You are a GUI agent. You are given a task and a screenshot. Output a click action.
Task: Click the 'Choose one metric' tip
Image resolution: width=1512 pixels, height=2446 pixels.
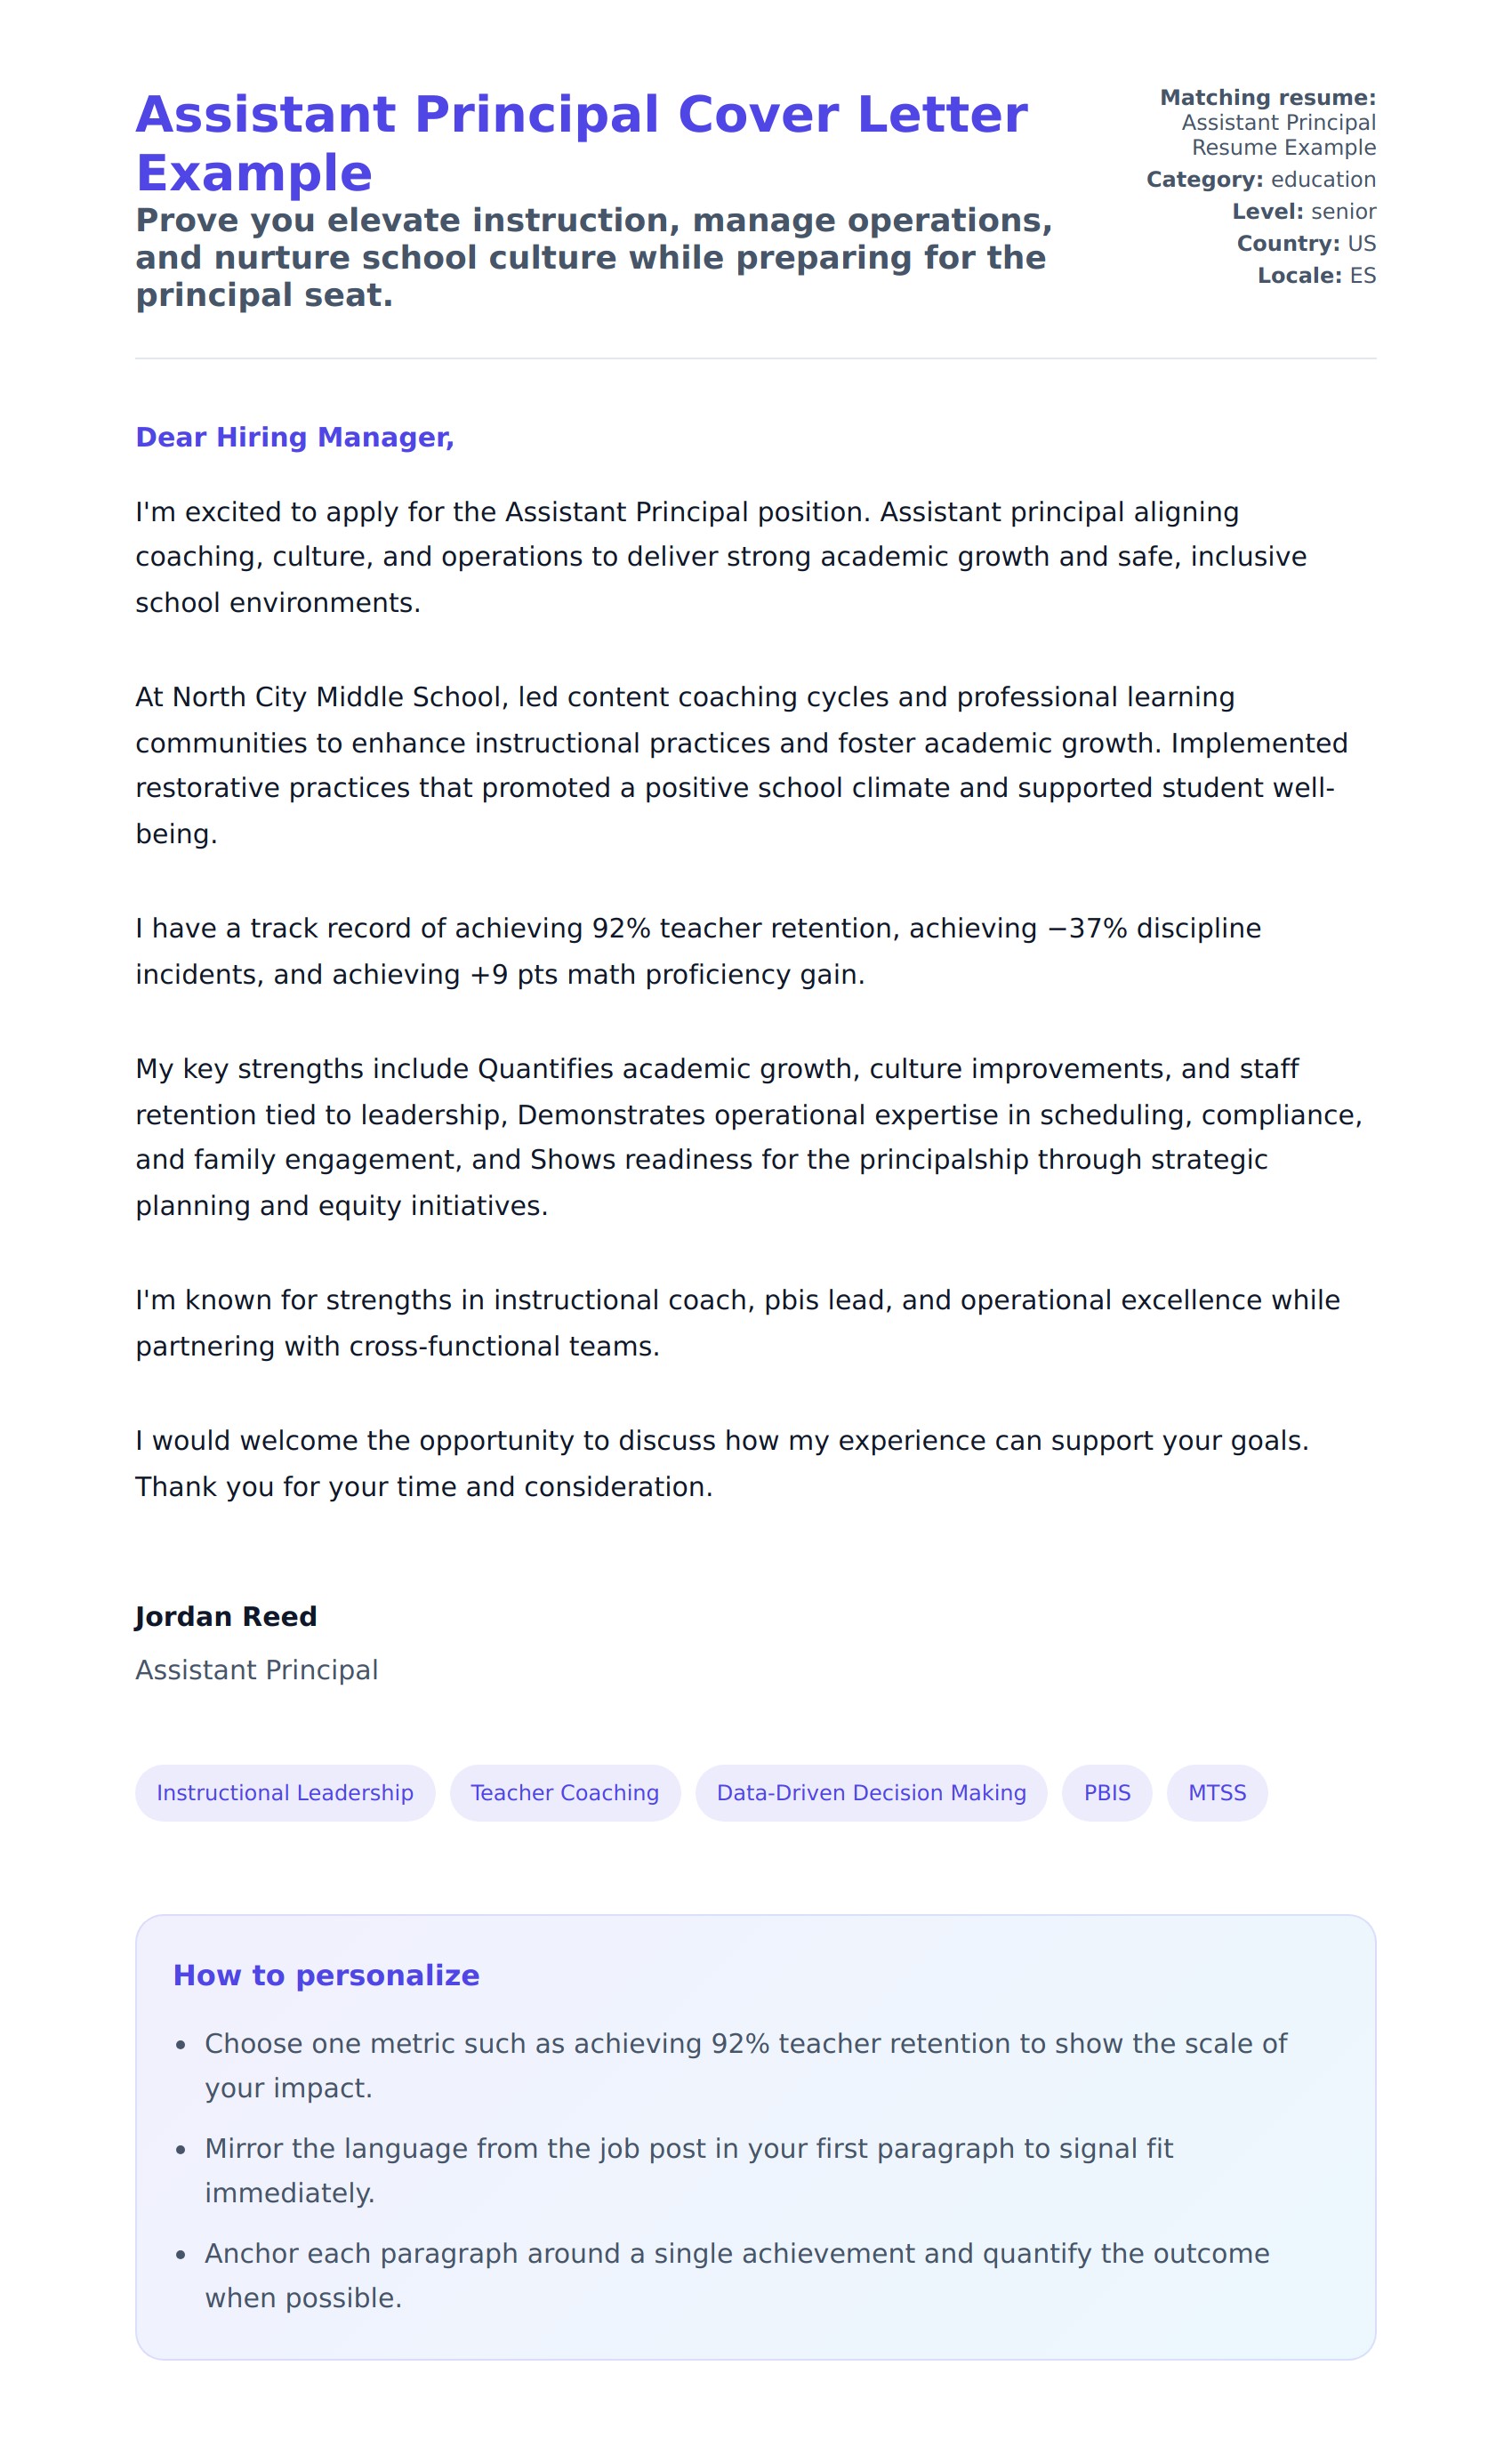(746, 2065)
